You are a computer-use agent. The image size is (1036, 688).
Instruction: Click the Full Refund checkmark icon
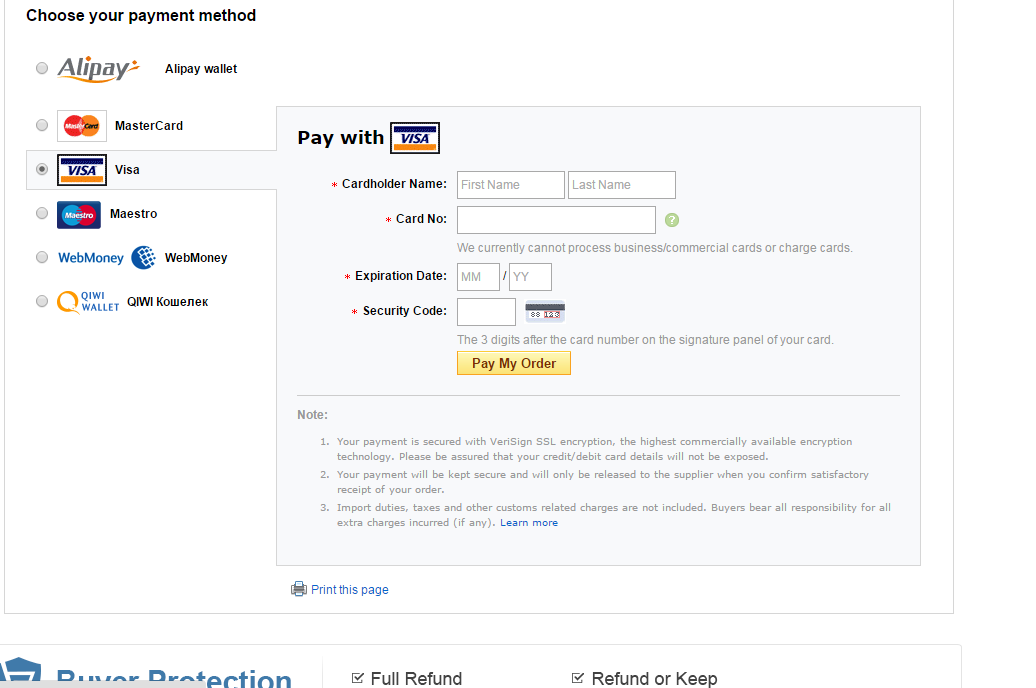357,678
